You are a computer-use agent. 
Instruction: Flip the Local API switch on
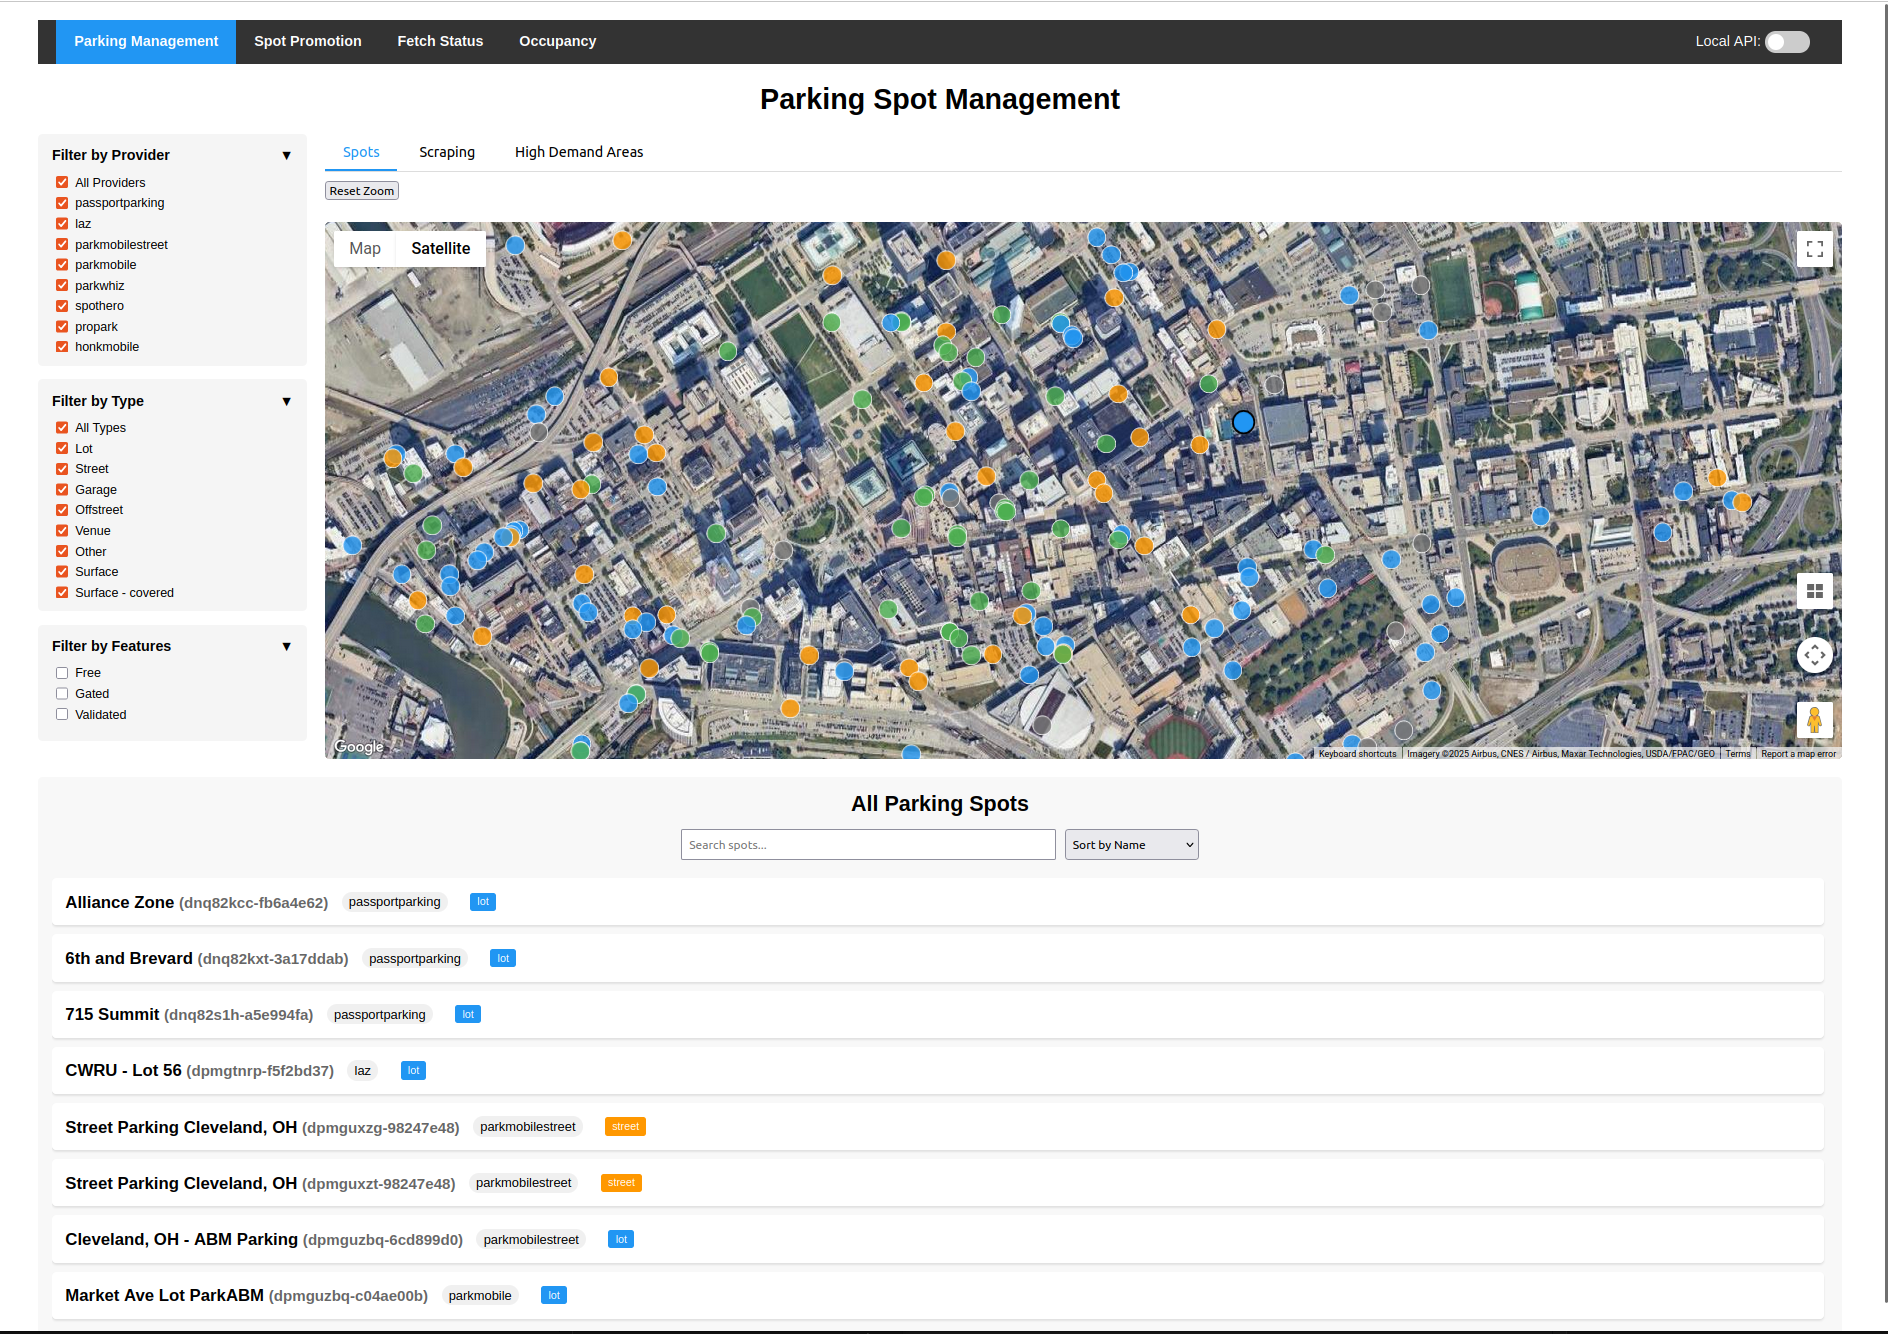click(x=1786, y=41)
